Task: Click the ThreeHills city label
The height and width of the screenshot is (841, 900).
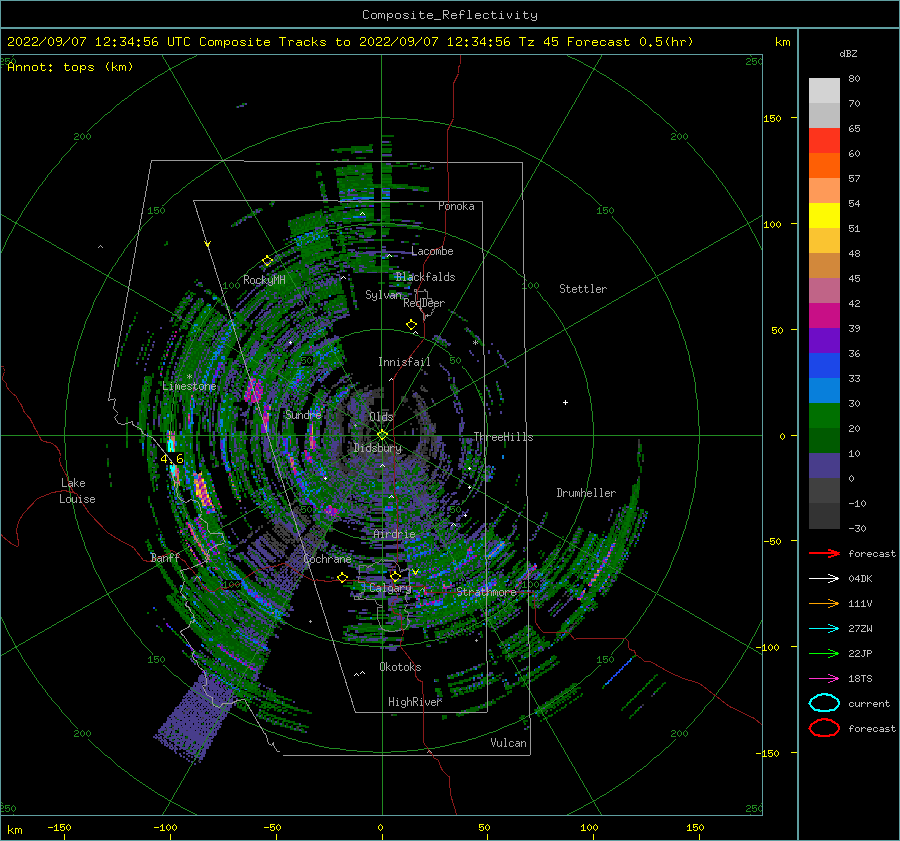Action: (x=503, y=437)
